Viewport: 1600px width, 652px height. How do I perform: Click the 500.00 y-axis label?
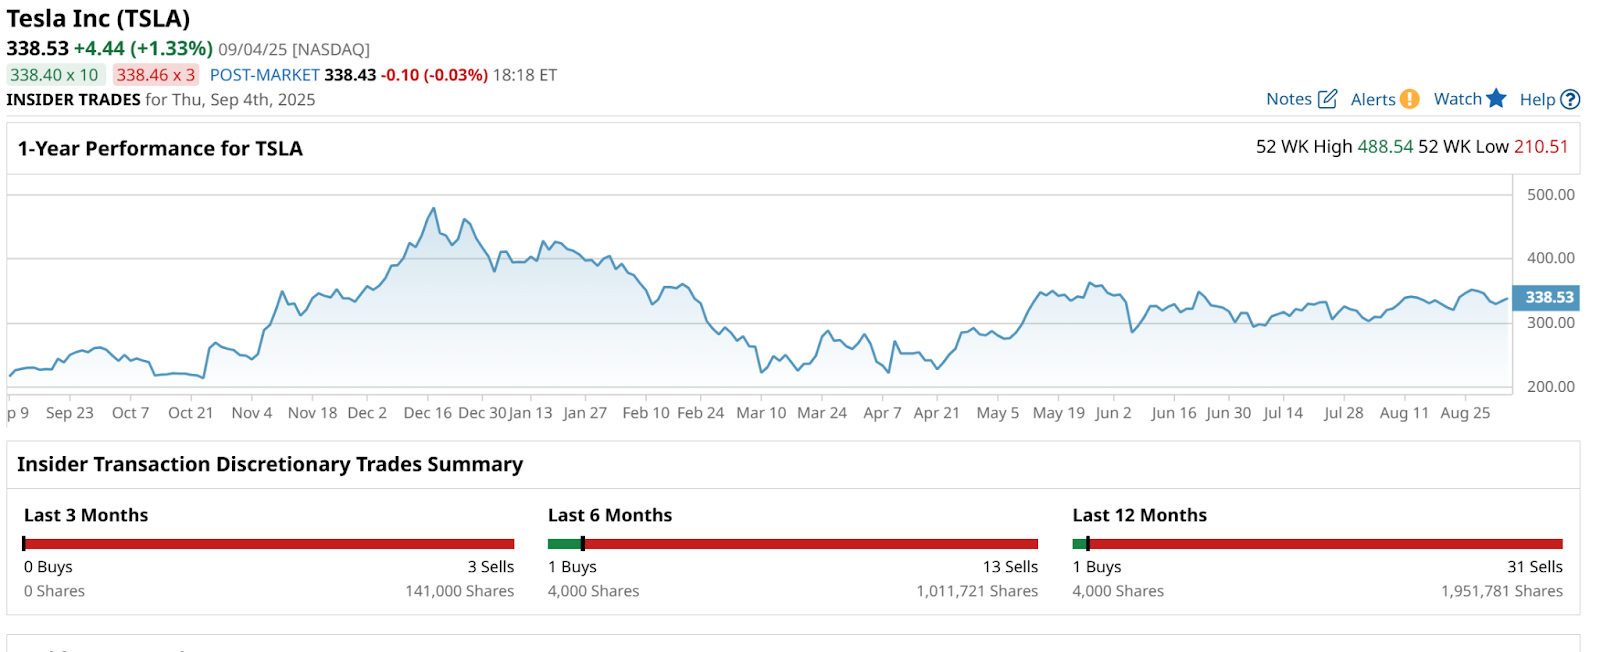pyautogui.click(x=1551, y=195)
